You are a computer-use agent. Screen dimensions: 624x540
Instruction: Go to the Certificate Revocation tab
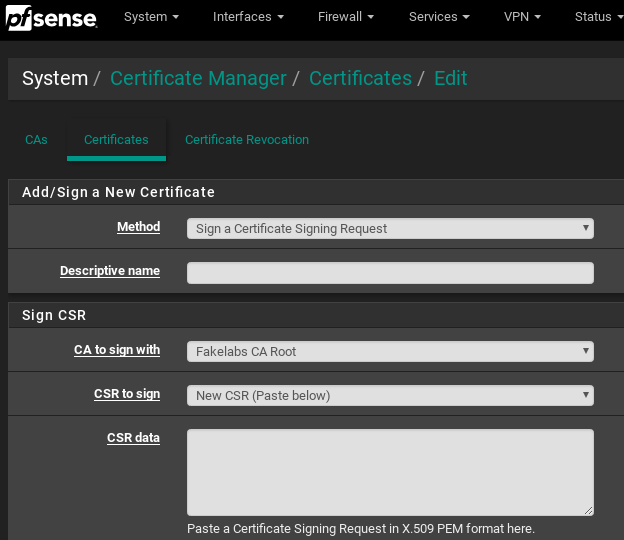(x=247, y=140)
